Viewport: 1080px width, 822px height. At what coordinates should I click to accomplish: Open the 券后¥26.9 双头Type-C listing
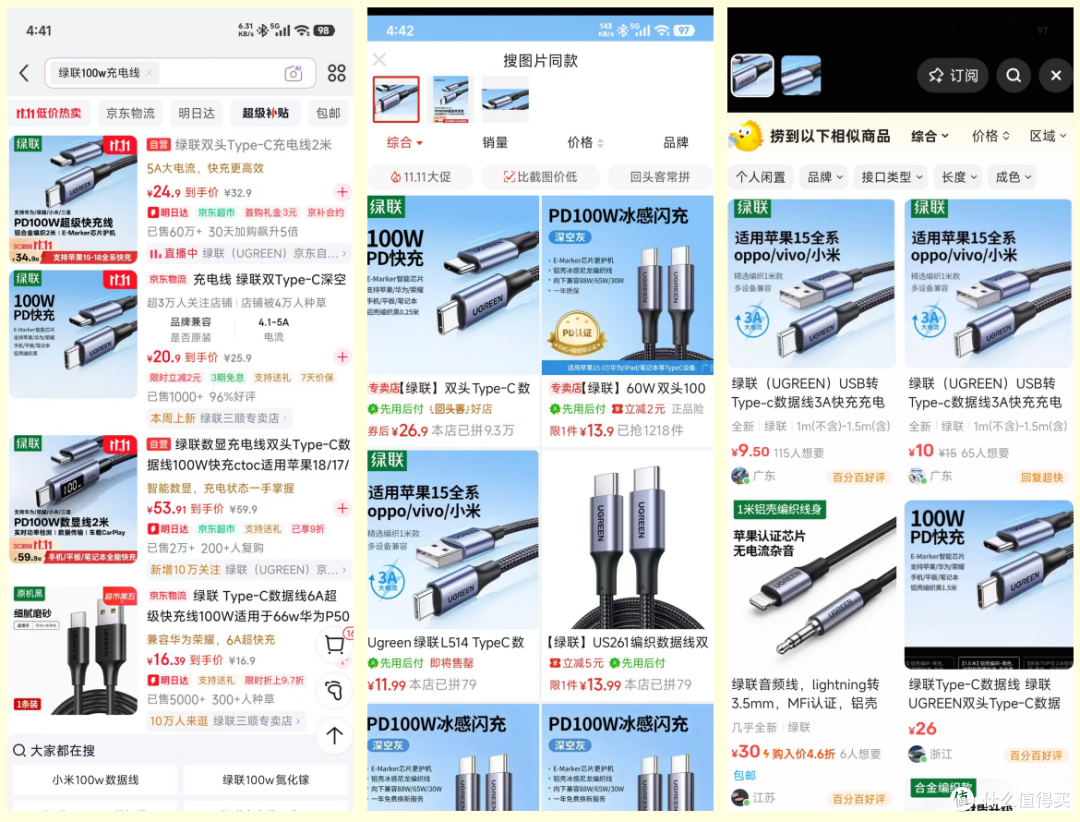(453, 318)
